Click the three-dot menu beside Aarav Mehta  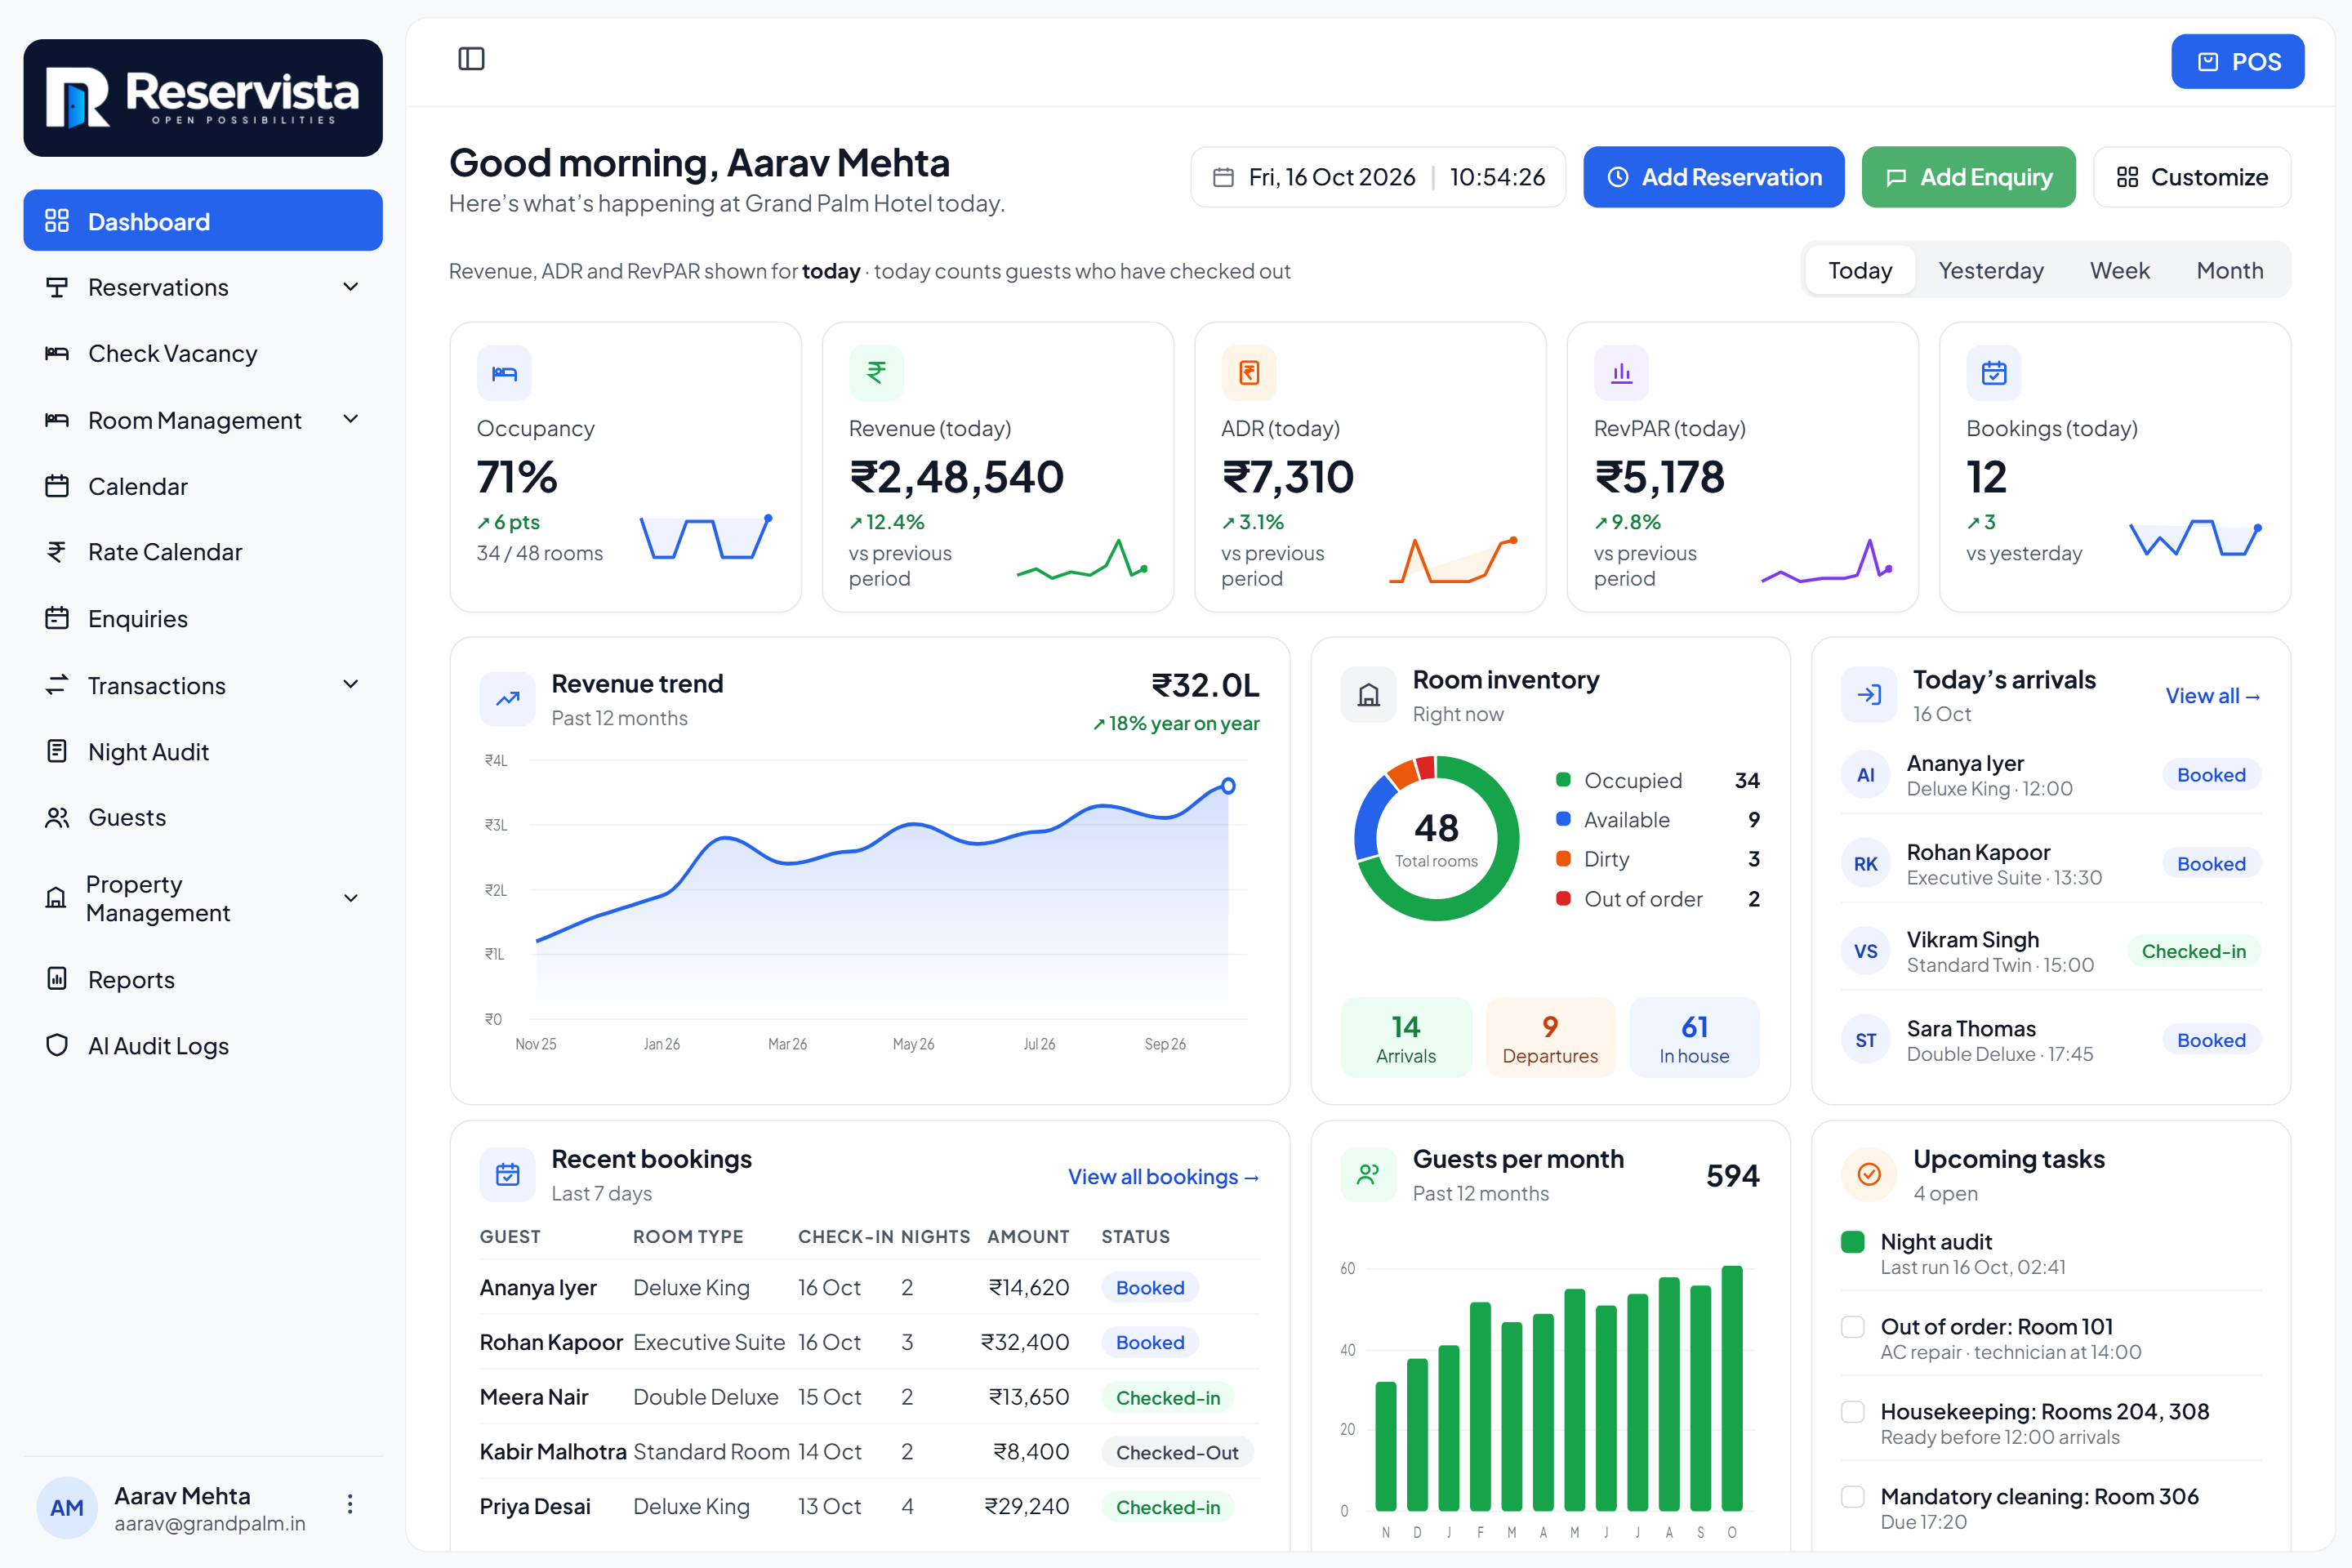point(350,1504)
